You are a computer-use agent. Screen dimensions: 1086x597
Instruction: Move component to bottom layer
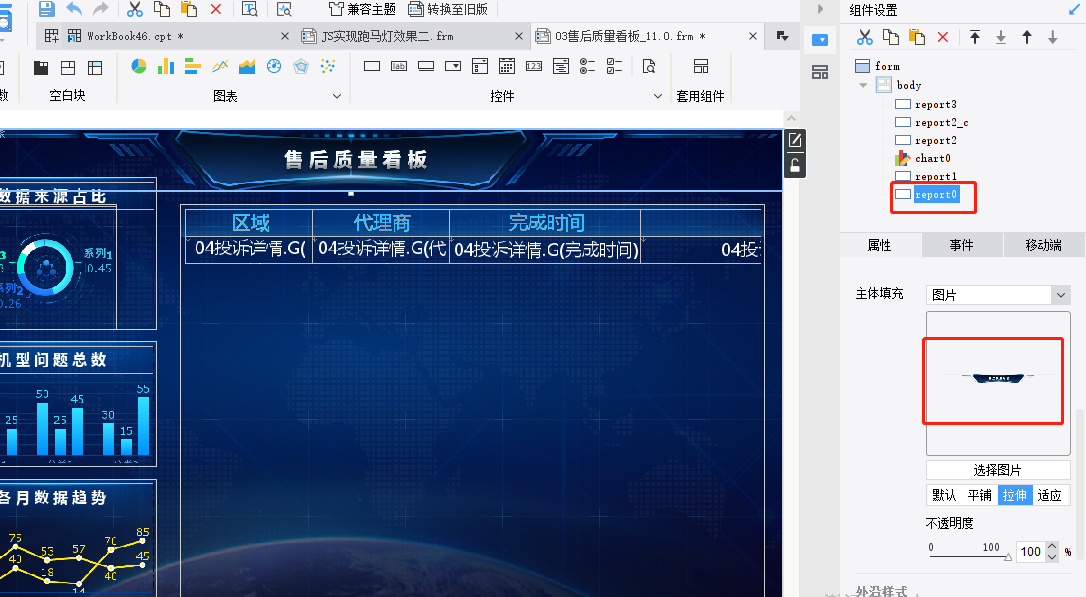pos(1001,37)
